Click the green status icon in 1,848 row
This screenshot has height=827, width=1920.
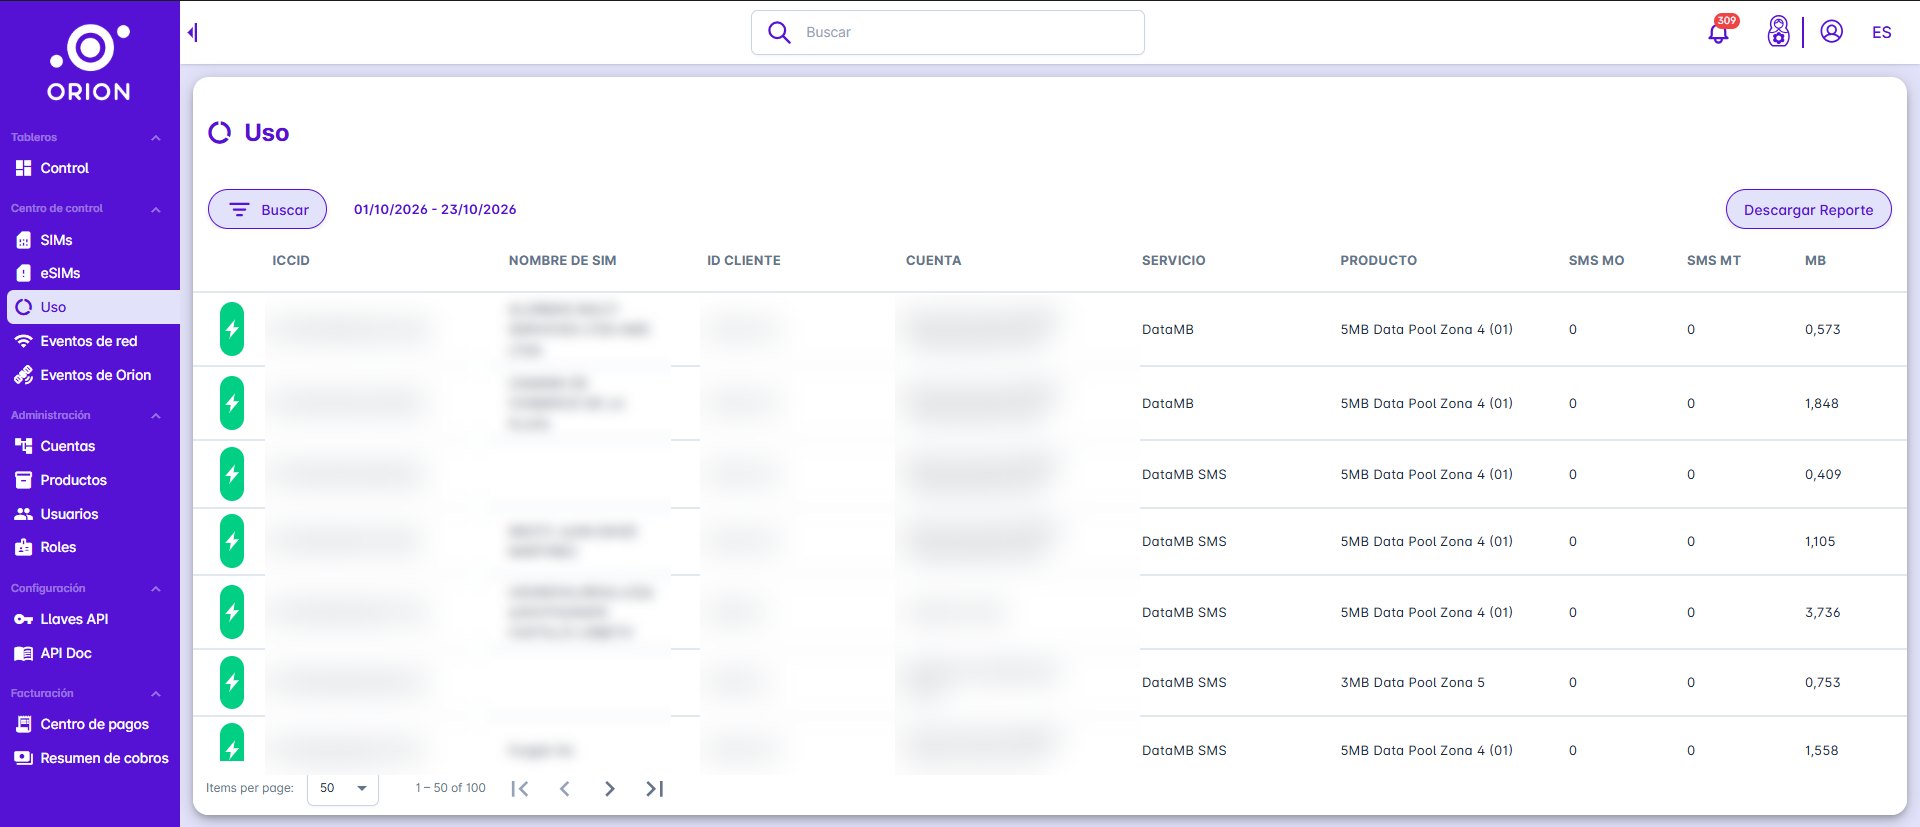(232, 403)
